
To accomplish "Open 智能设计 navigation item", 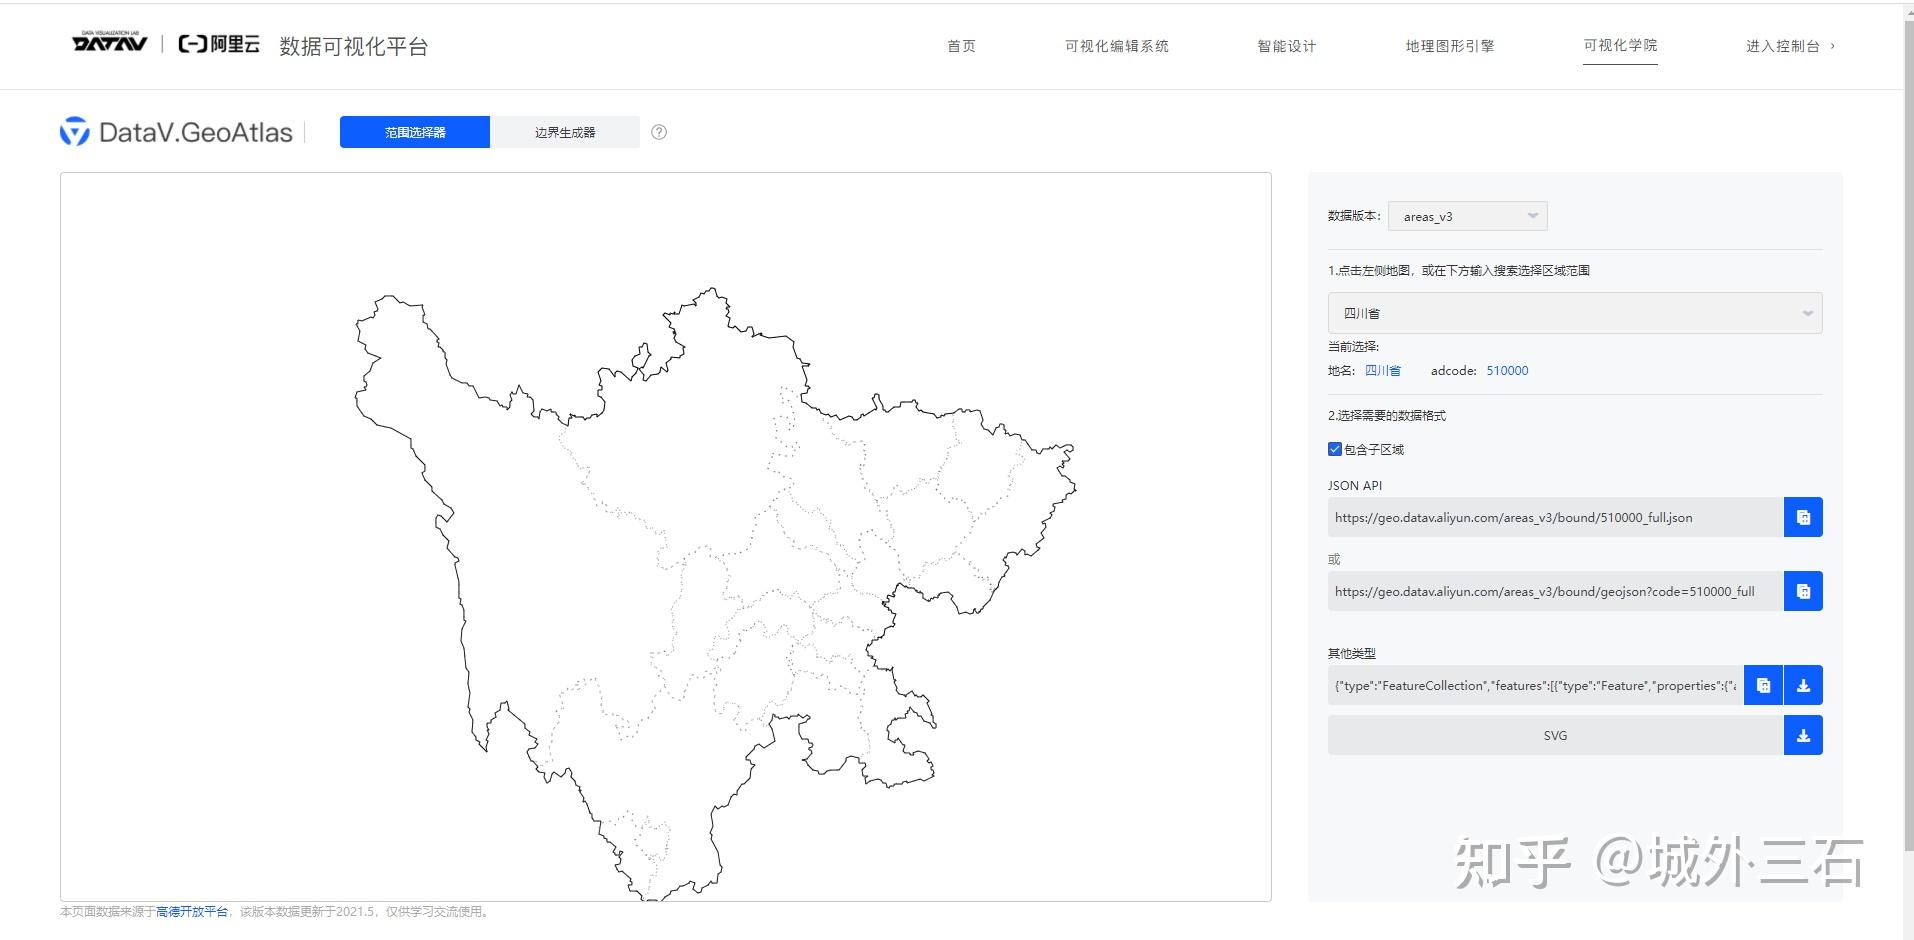I will [x=1287, y=46].
